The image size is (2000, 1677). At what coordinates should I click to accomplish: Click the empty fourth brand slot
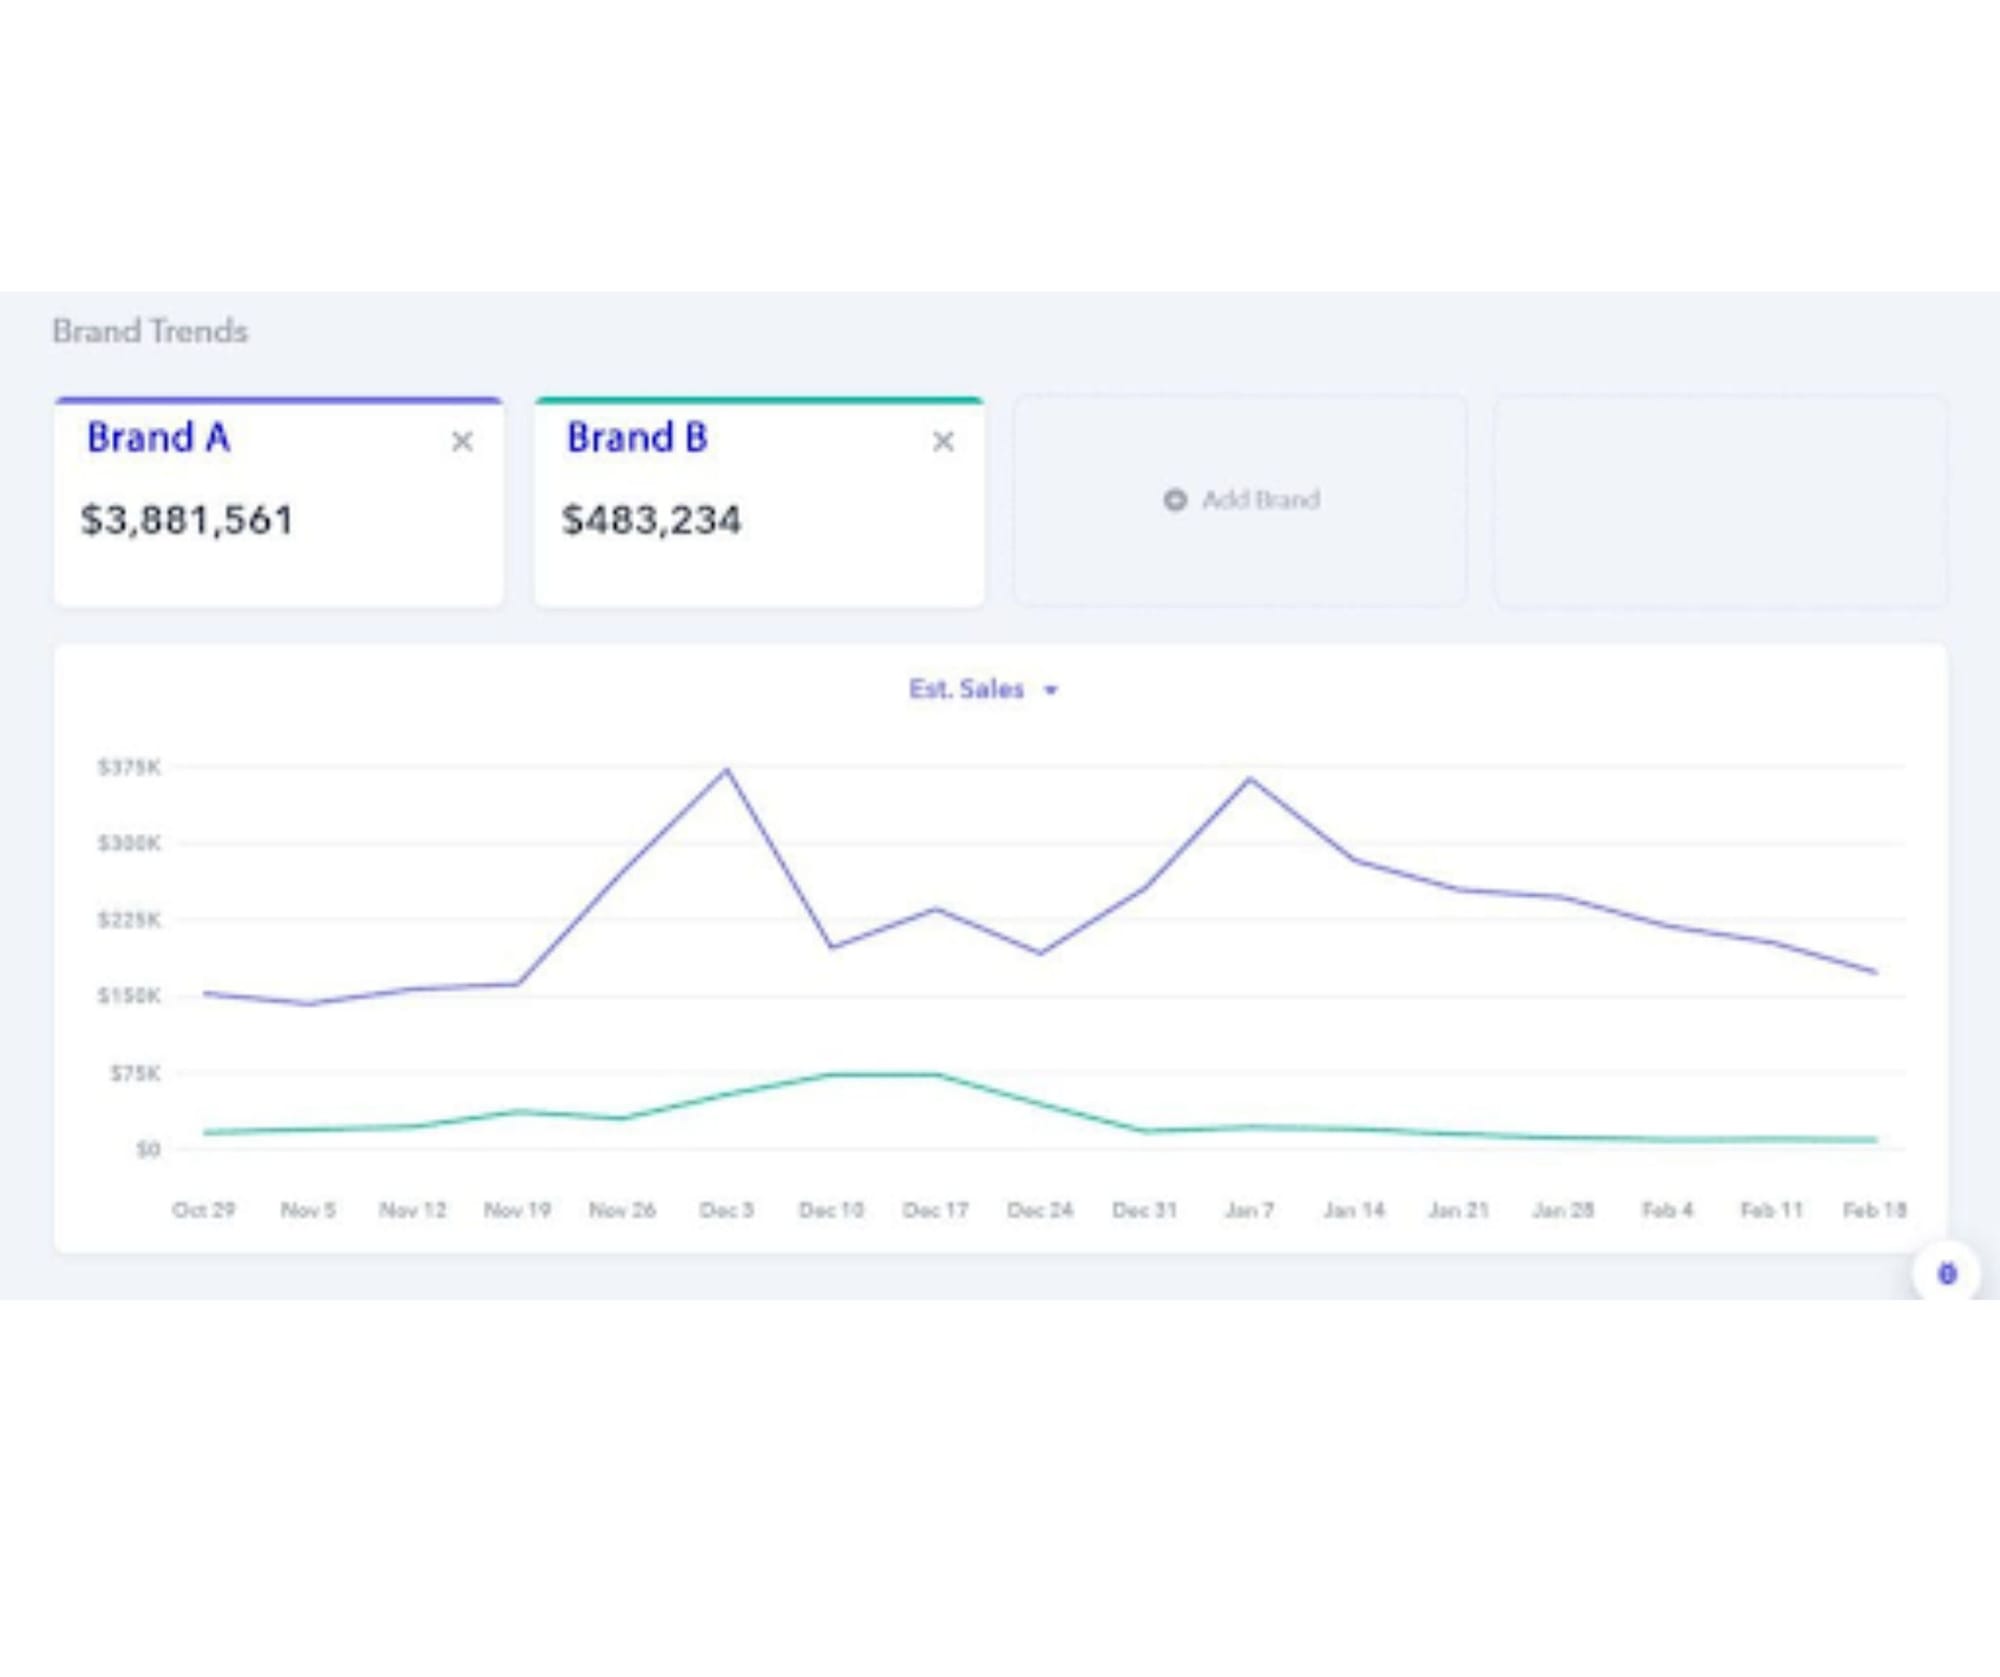tap(1720, 500)
